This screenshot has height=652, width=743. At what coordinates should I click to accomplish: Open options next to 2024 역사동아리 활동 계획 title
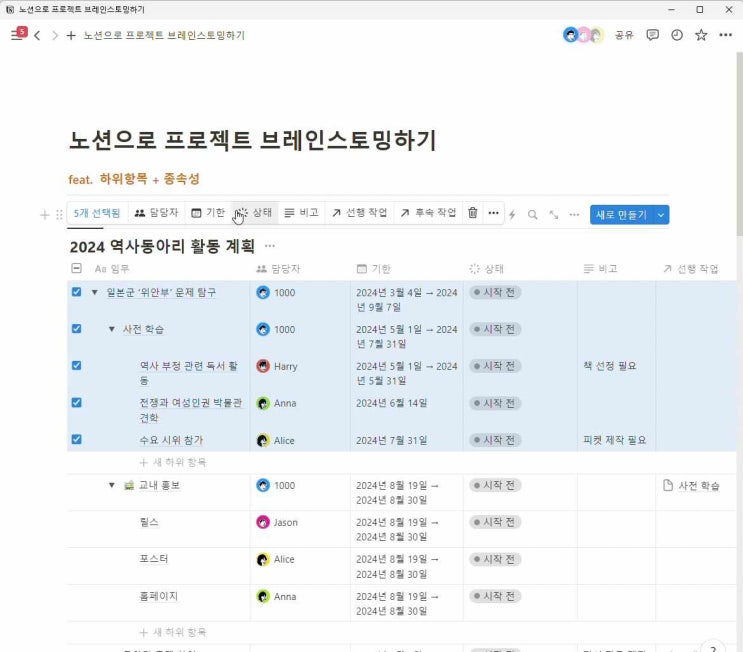click(x=270, y=245)
